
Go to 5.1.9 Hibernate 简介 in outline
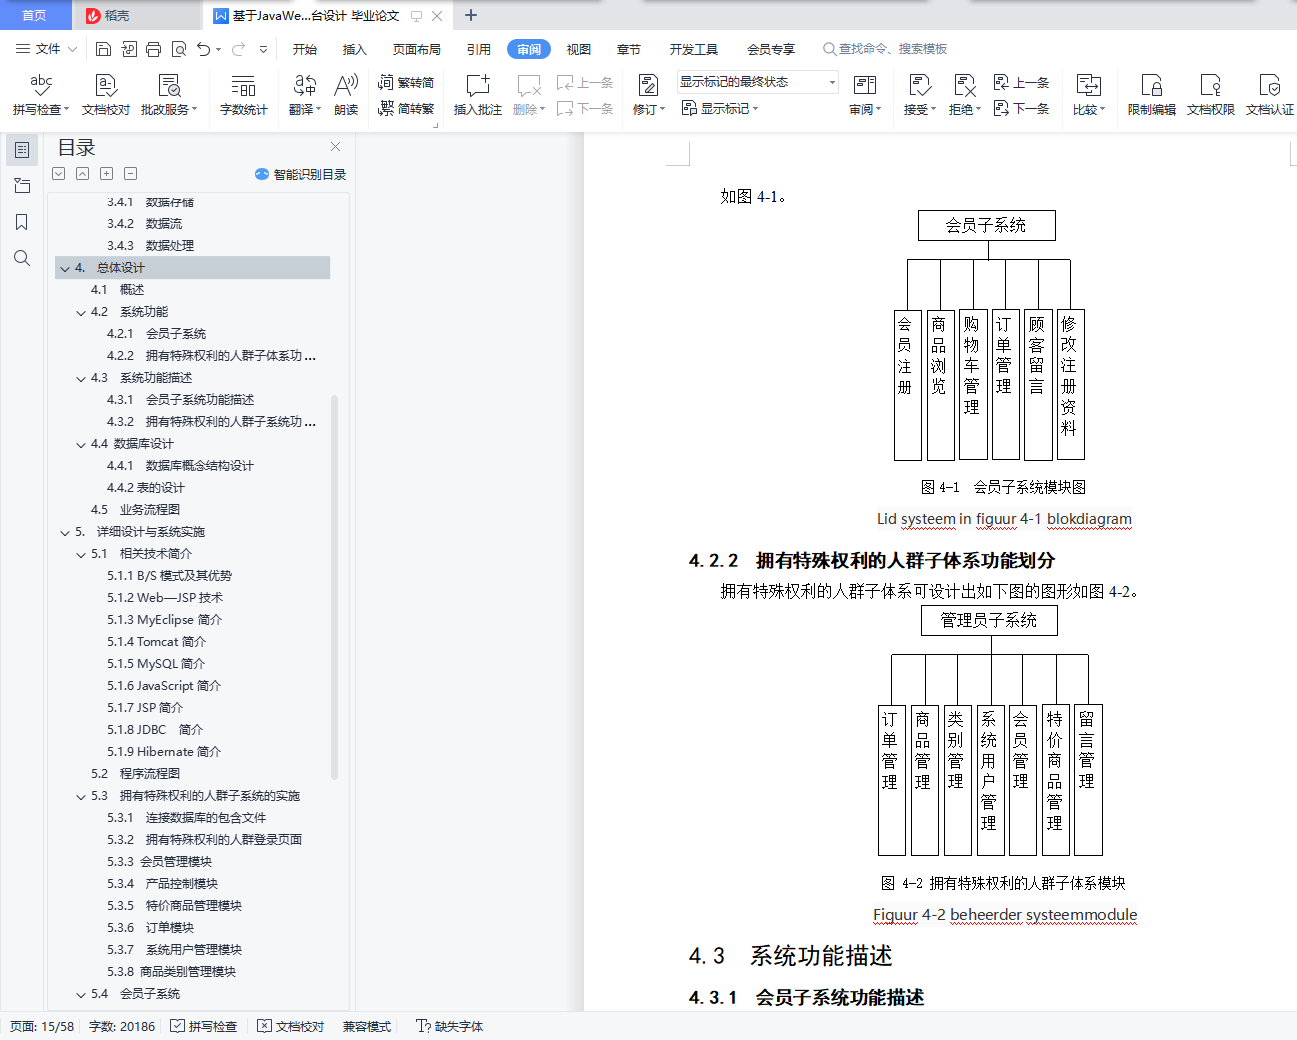click(x=164, y=752)
